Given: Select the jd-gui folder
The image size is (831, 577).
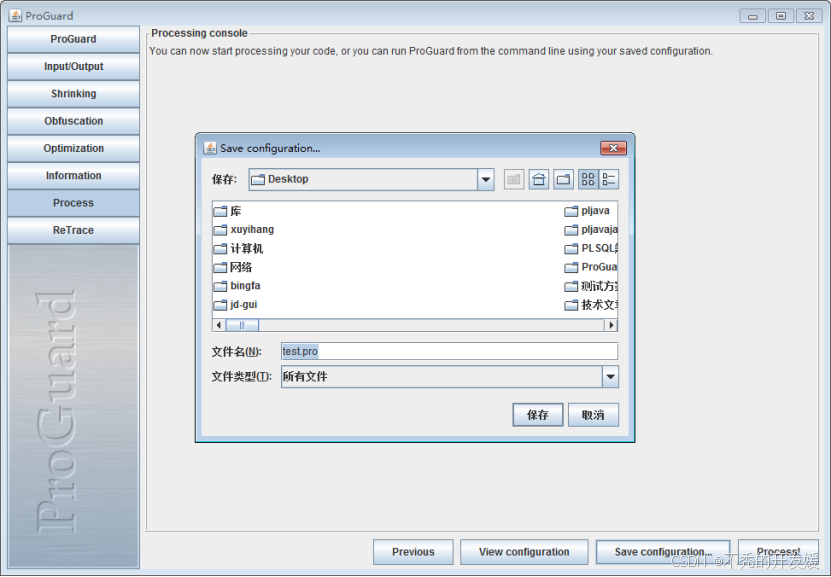Looking at the screenshot, I should point(236,305).
